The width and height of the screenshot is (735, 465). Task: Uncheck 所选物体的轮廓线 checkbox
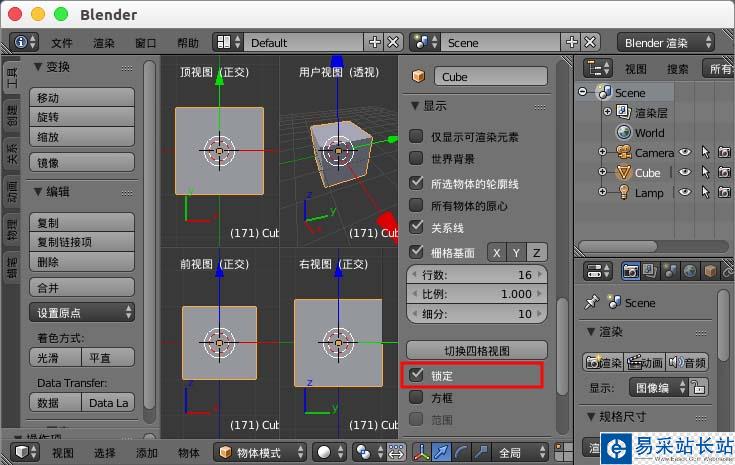coord(416,183)
